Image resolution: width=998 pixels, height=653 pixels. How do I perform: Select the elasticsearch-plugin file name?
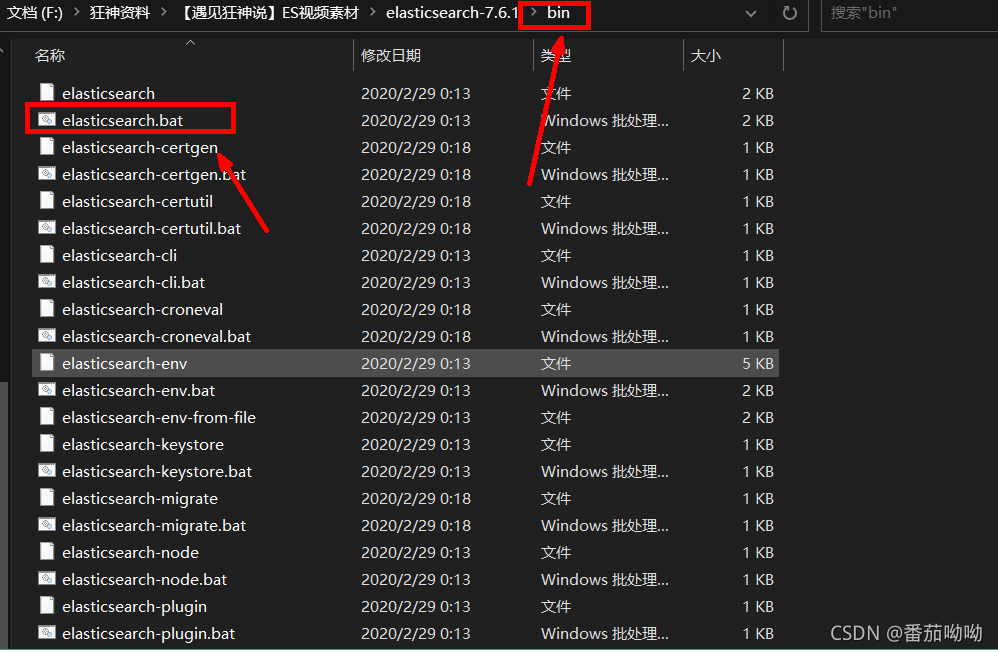tap(134, 607)
